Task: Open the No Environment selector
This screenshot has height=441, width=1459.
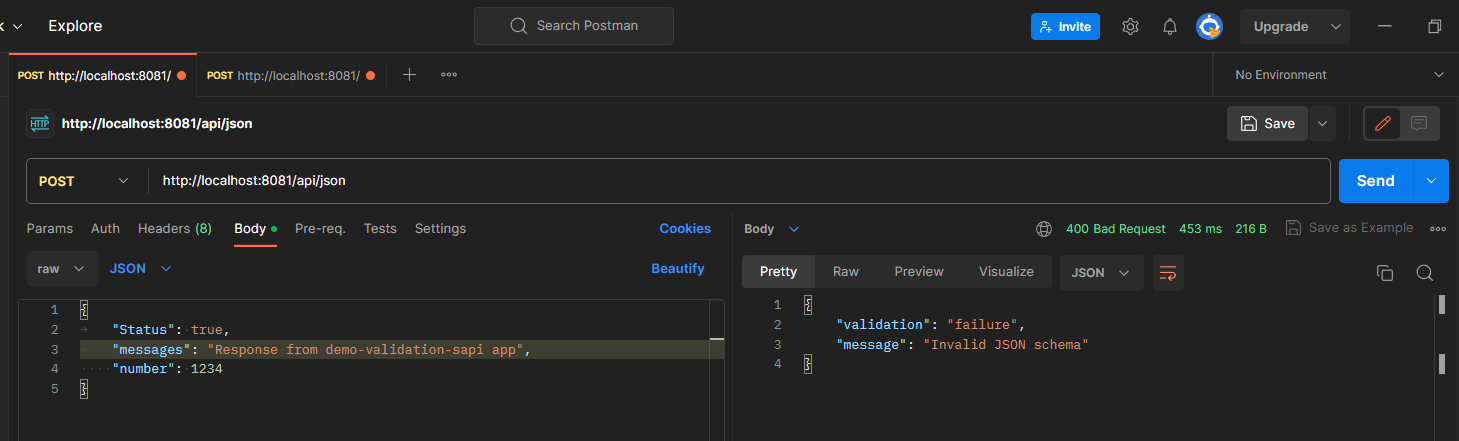Action: click(x=1338, y=75)
